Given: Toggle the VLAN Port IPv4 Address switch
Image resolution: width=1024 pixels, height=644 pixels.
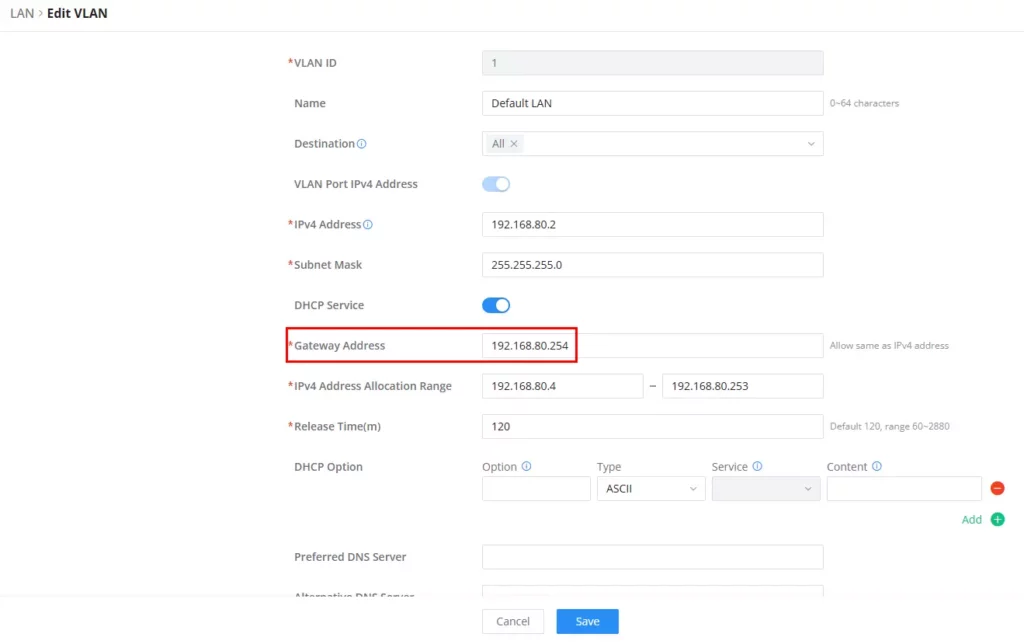Looking at the screenshot, I should coord(496,184).
